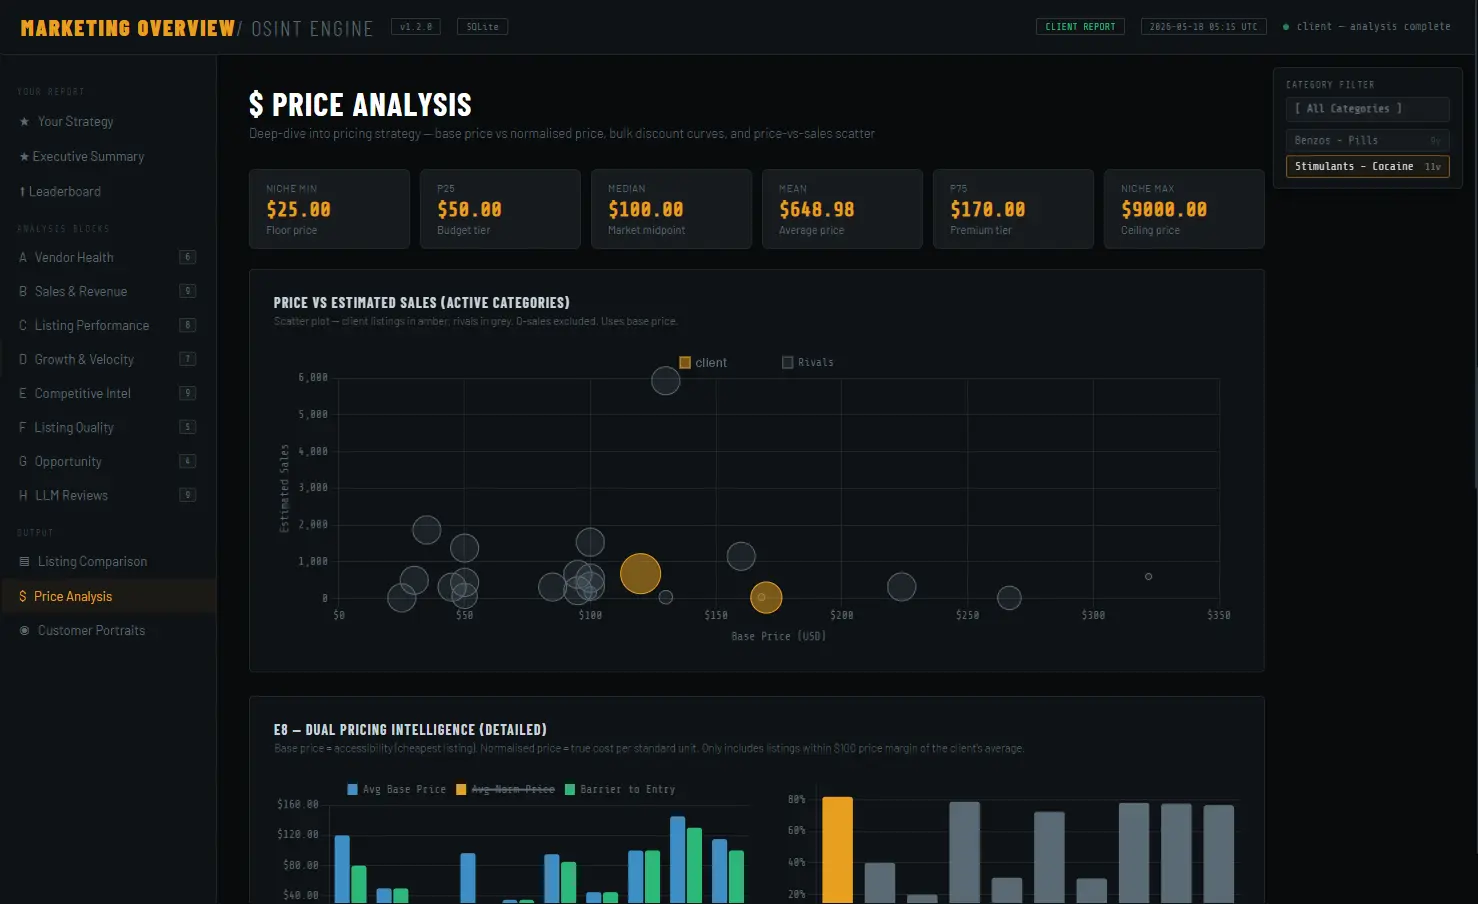Open the Listing Quality block

click(108, 428)
